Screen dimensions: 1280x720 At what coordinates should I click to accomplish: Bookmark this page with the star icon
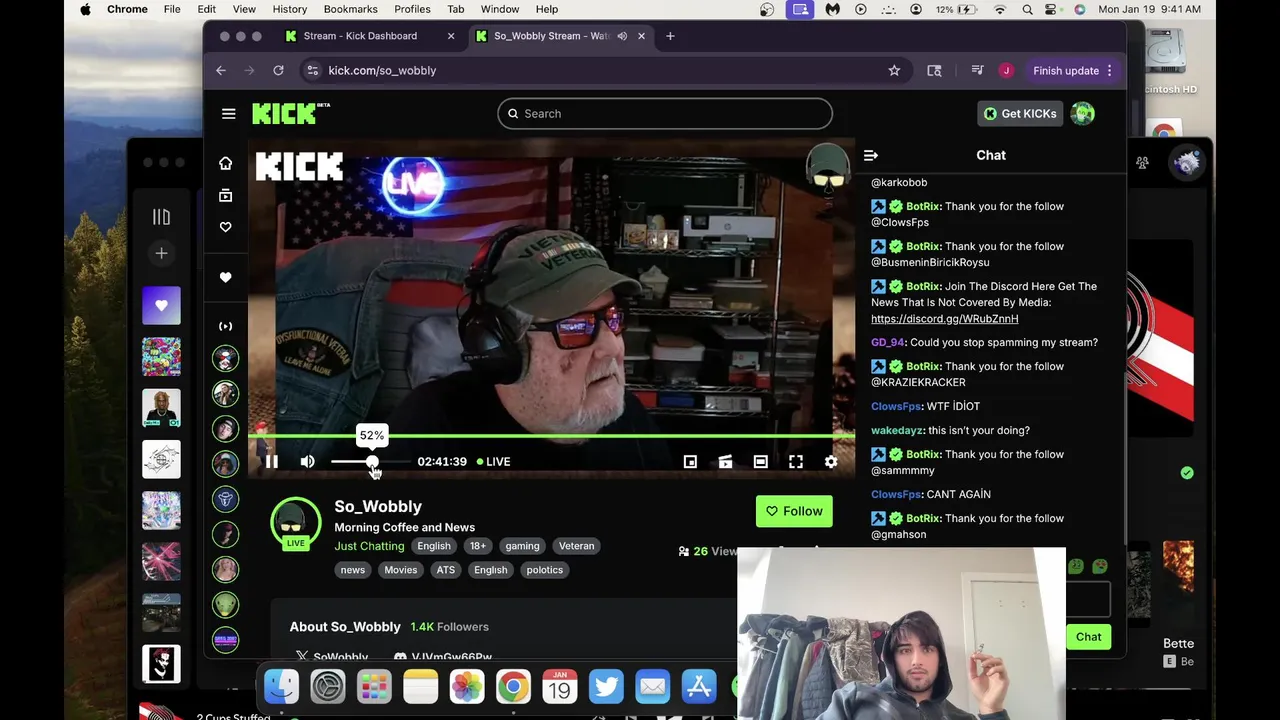pyautogui.click(x=894, y=70)
